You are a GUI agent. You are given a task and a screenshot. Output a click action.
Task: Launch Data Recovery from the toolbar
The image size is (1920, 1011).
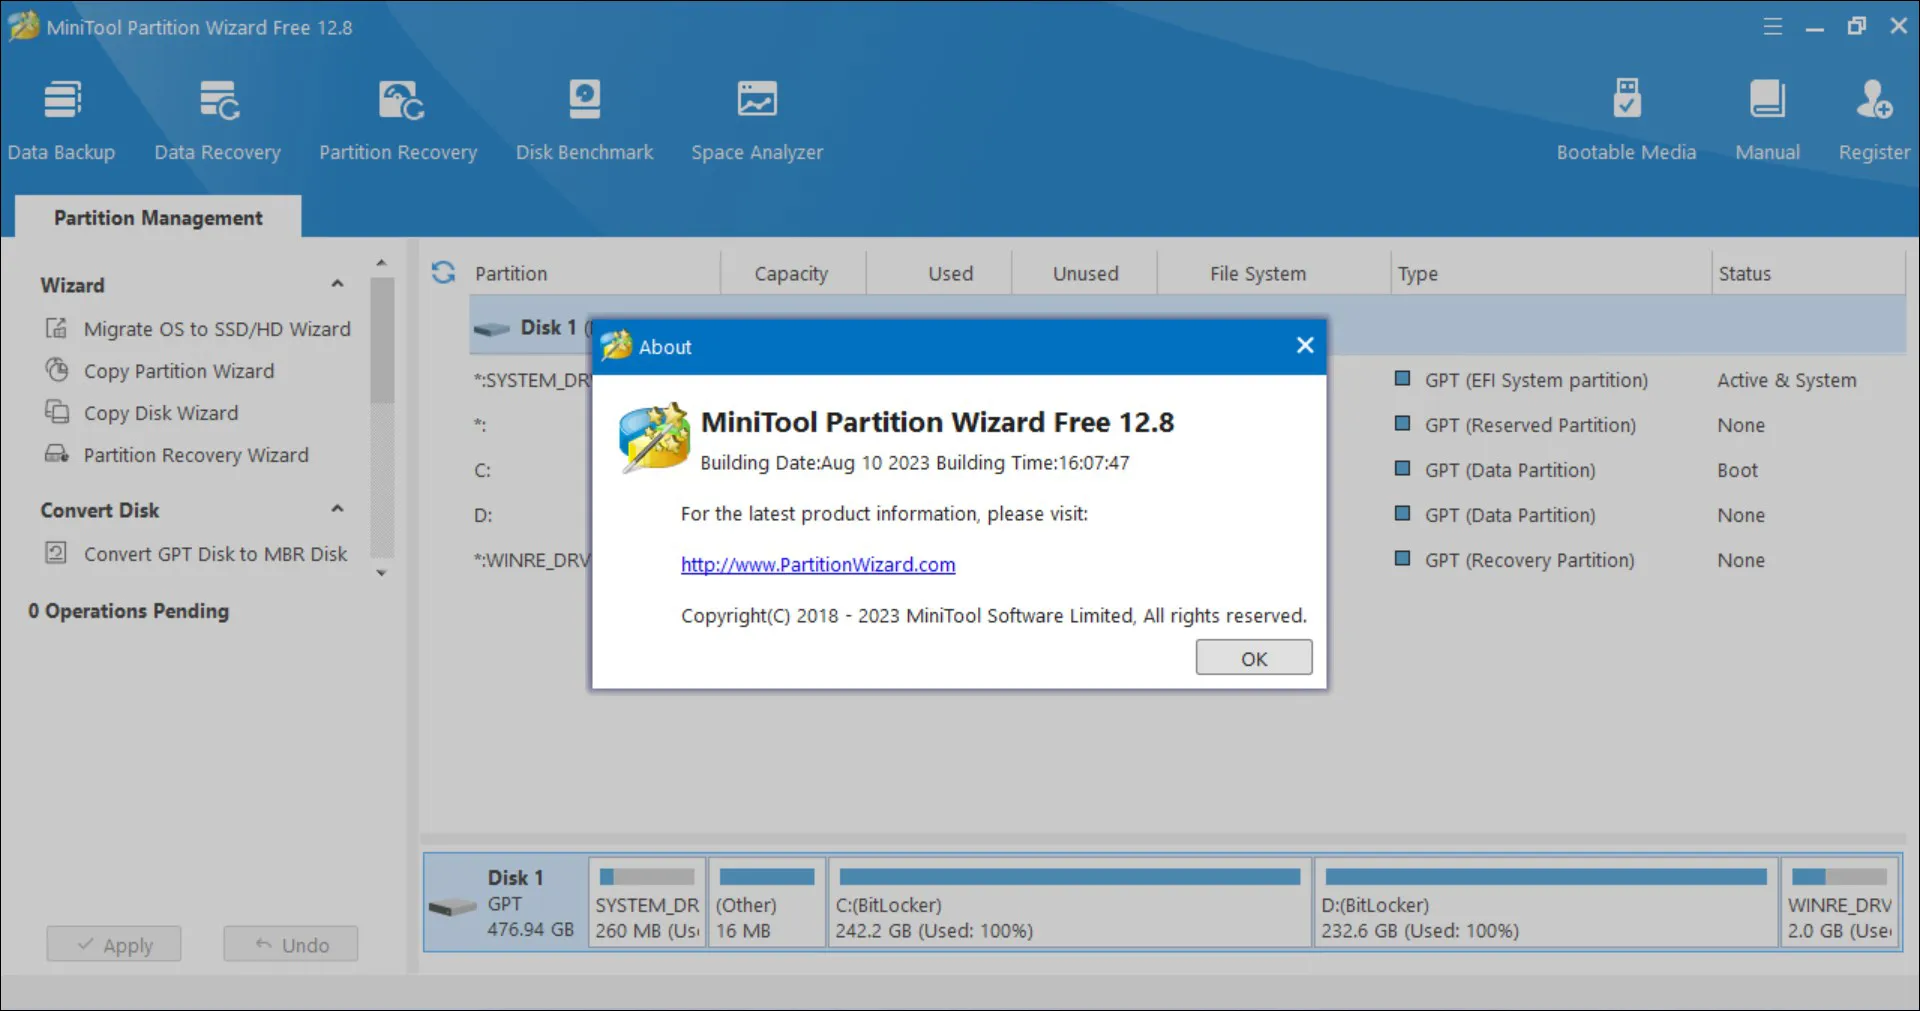[217, 120]
